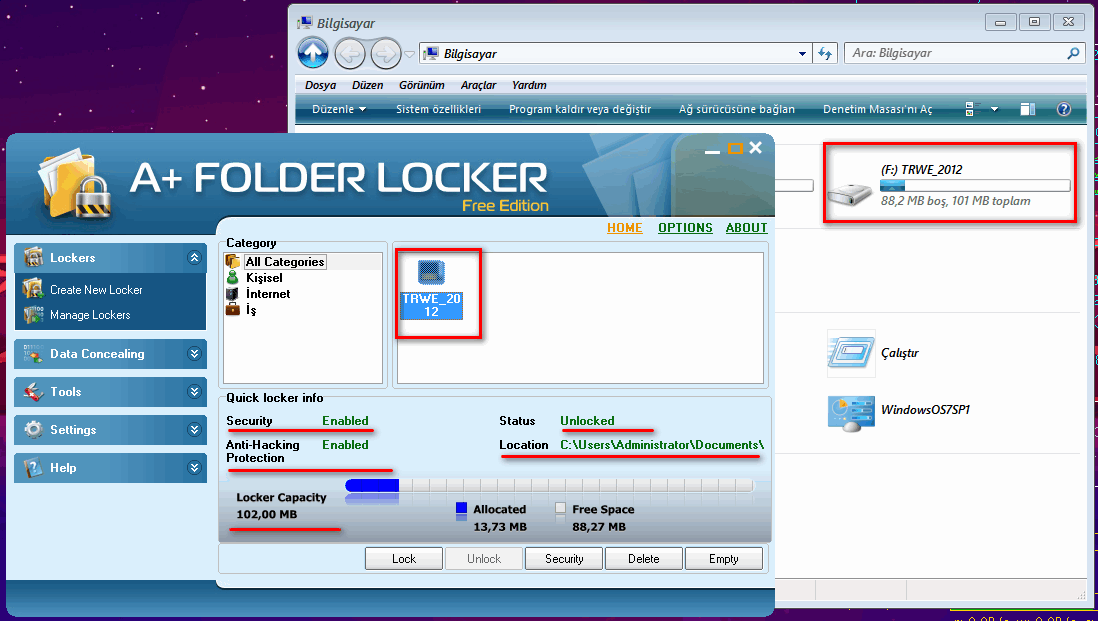Select the İnternet category label
The height and width of the screenshot is (621, 1098).
point(267,294)
